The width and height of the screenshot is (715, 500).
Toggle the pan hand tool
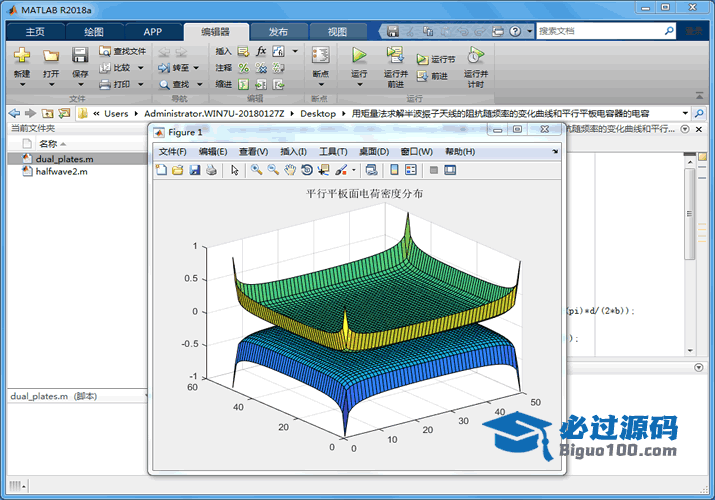(290, 170)
